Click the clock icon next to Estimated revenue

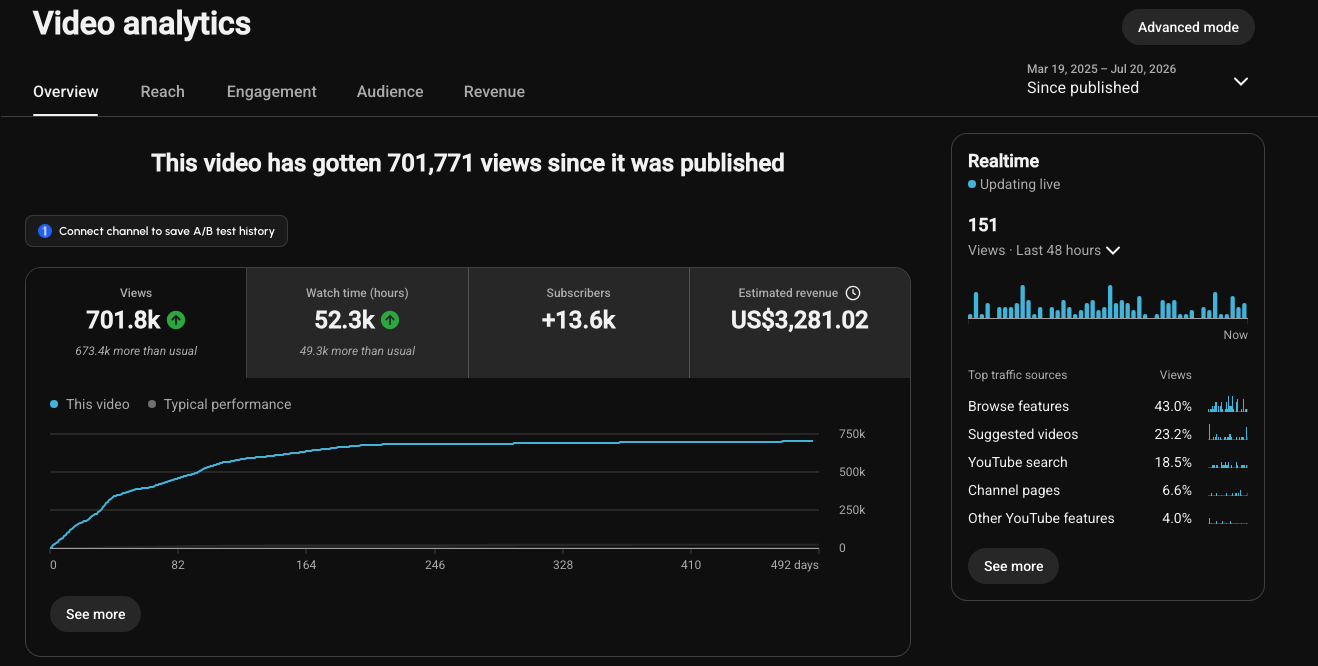[x=853, y=293]
